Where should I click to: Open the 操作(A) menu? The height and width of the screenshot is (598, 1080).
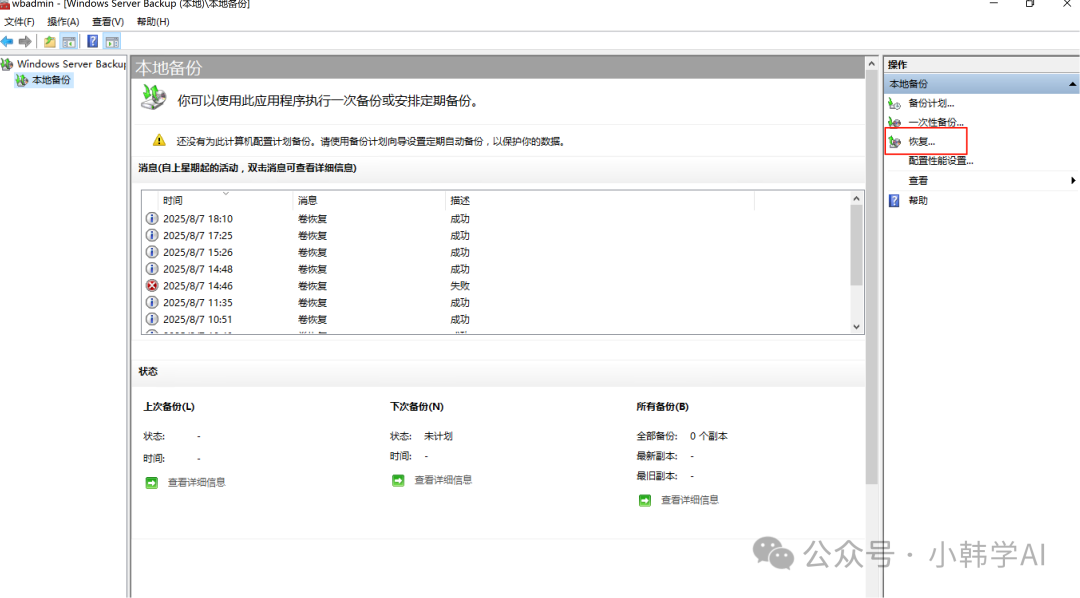coord(63,22)
